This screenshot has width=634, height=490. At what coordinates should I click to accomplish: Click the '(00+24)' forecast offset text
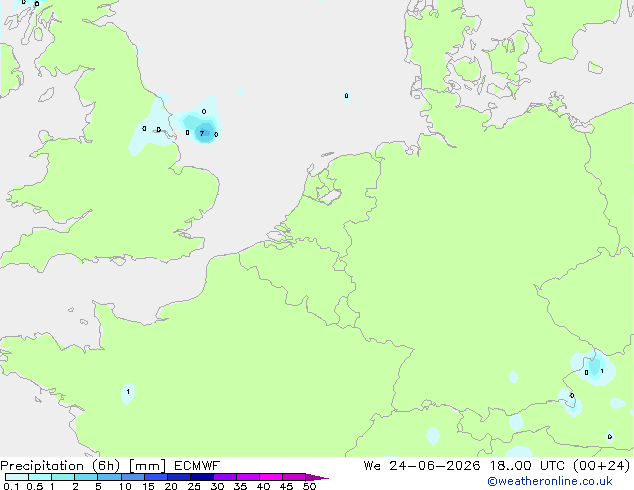click(x=601, y=466)
